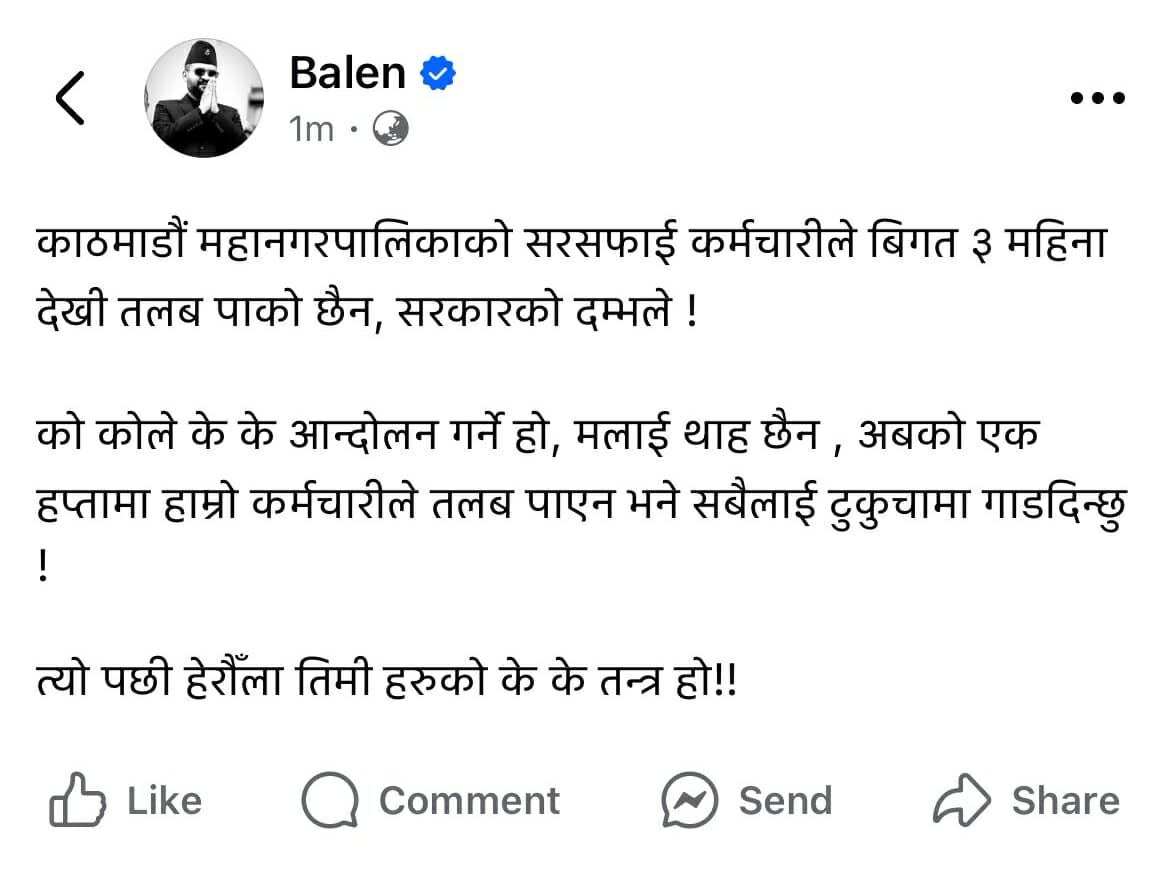Open the Balen profile name link
This screenshot has height=878, width=1170.
click(347, 73)
